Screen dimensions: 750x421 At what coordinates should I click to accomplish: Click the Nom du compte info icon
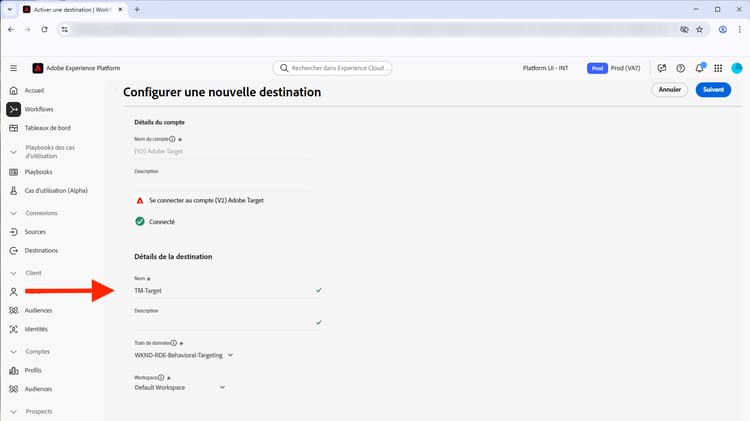pos(172,139)
